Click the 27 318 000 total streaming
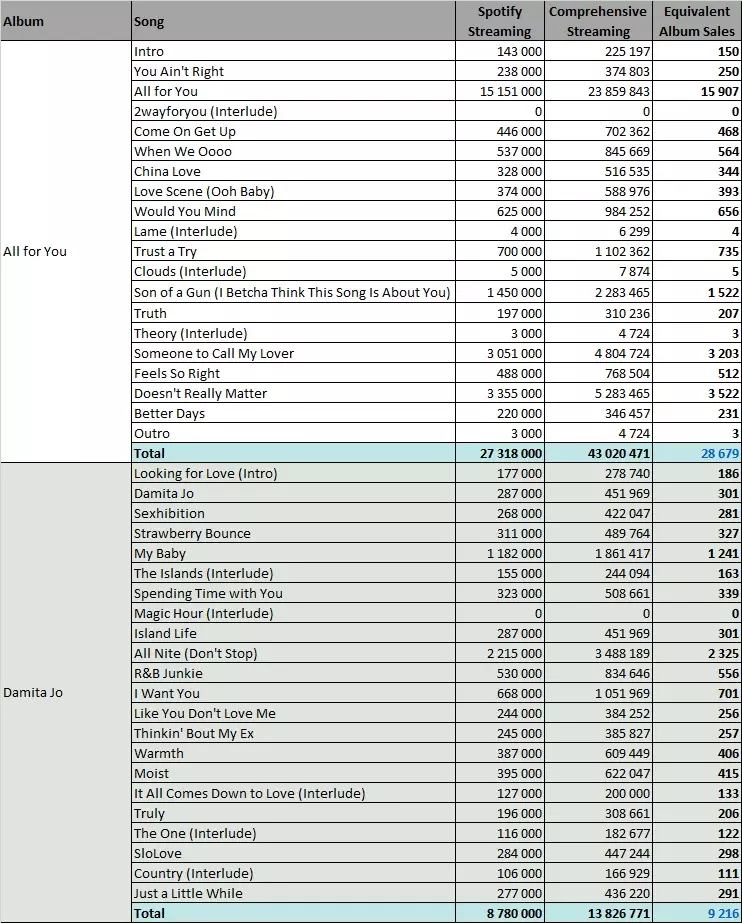742x923 pixels. click(x=500, y=453)
